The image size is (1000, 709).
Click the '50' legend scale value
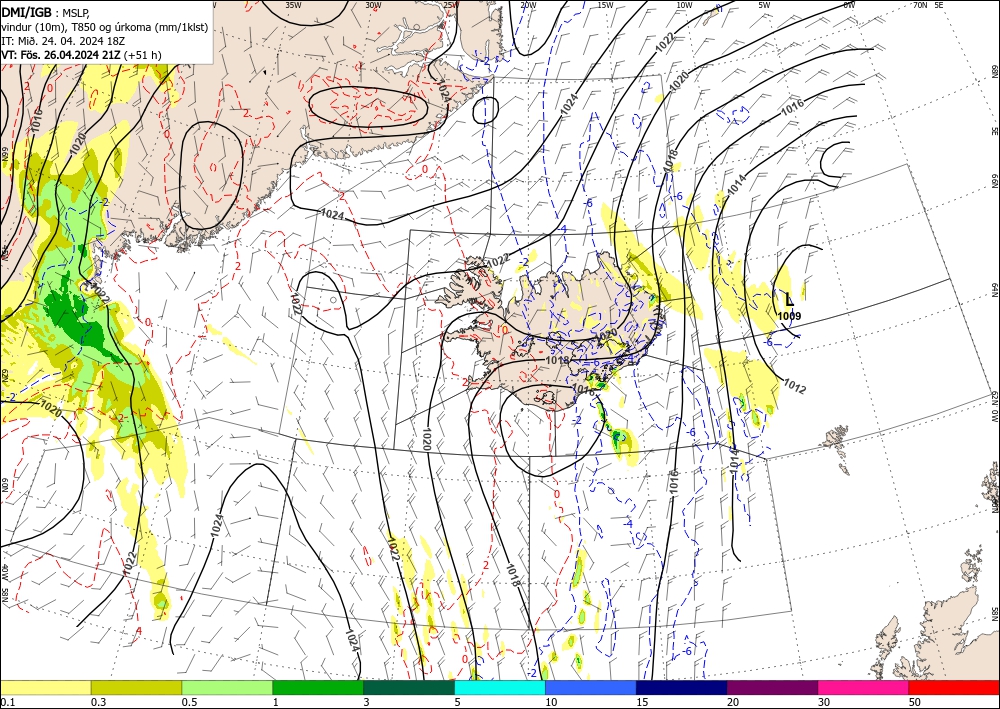pos(915,702)
